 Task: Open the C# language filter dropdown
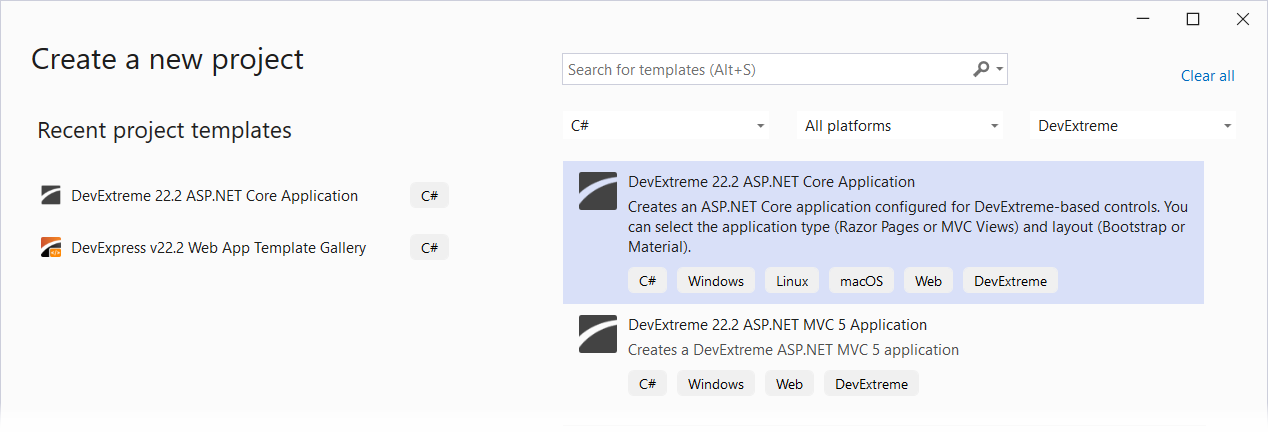pos(668,126)
